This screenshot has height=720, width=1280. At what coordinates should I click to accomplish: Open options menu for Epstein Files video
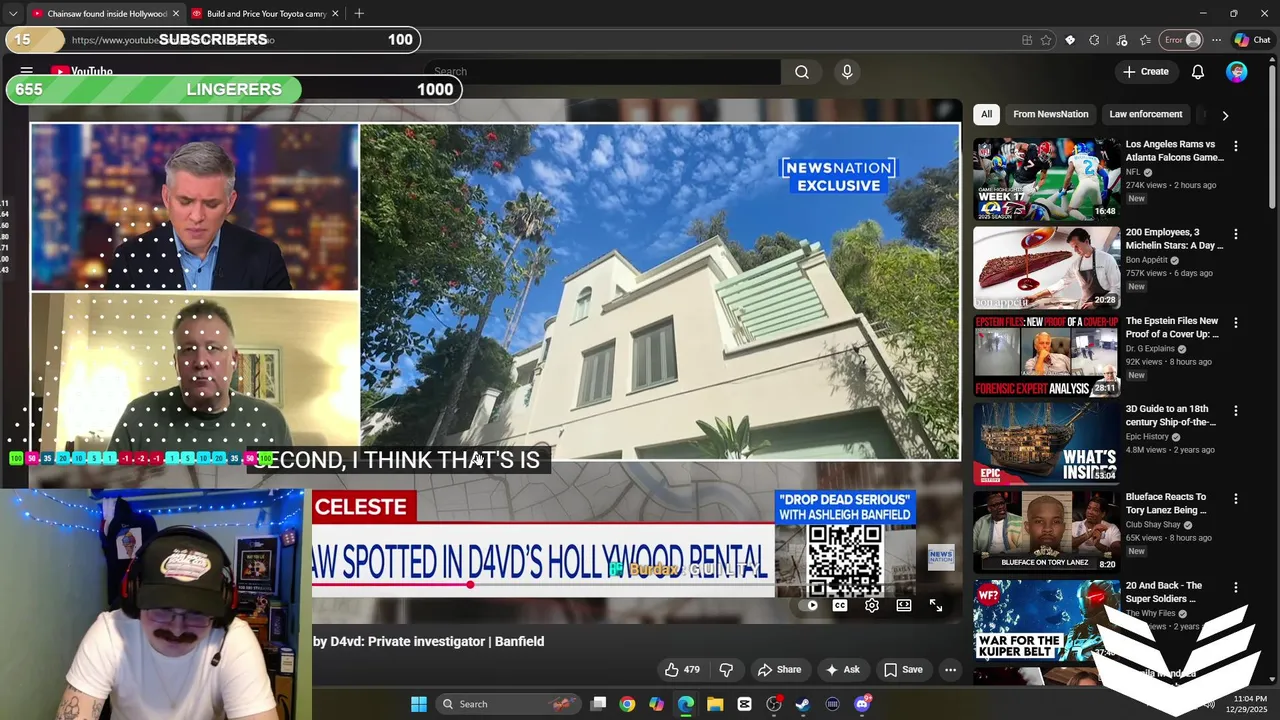[1236, 323]
